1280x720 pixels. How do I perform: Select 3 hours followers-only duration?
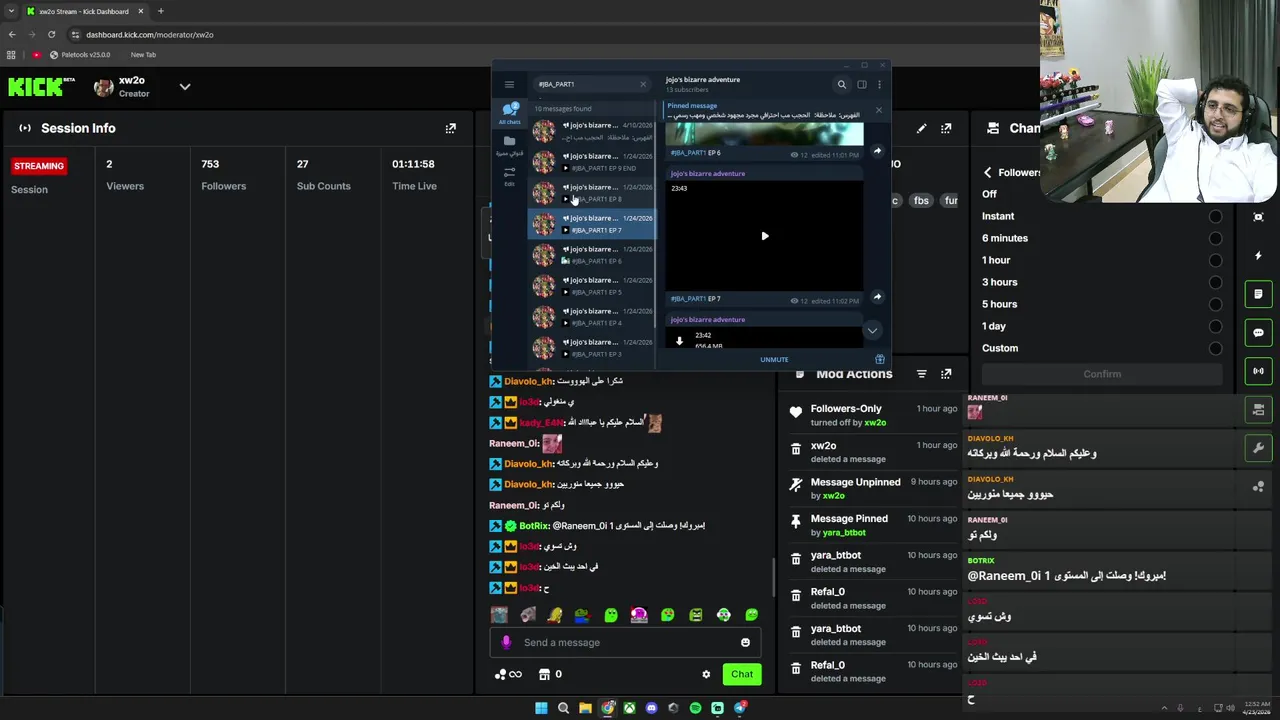[x=1215, y=282]
